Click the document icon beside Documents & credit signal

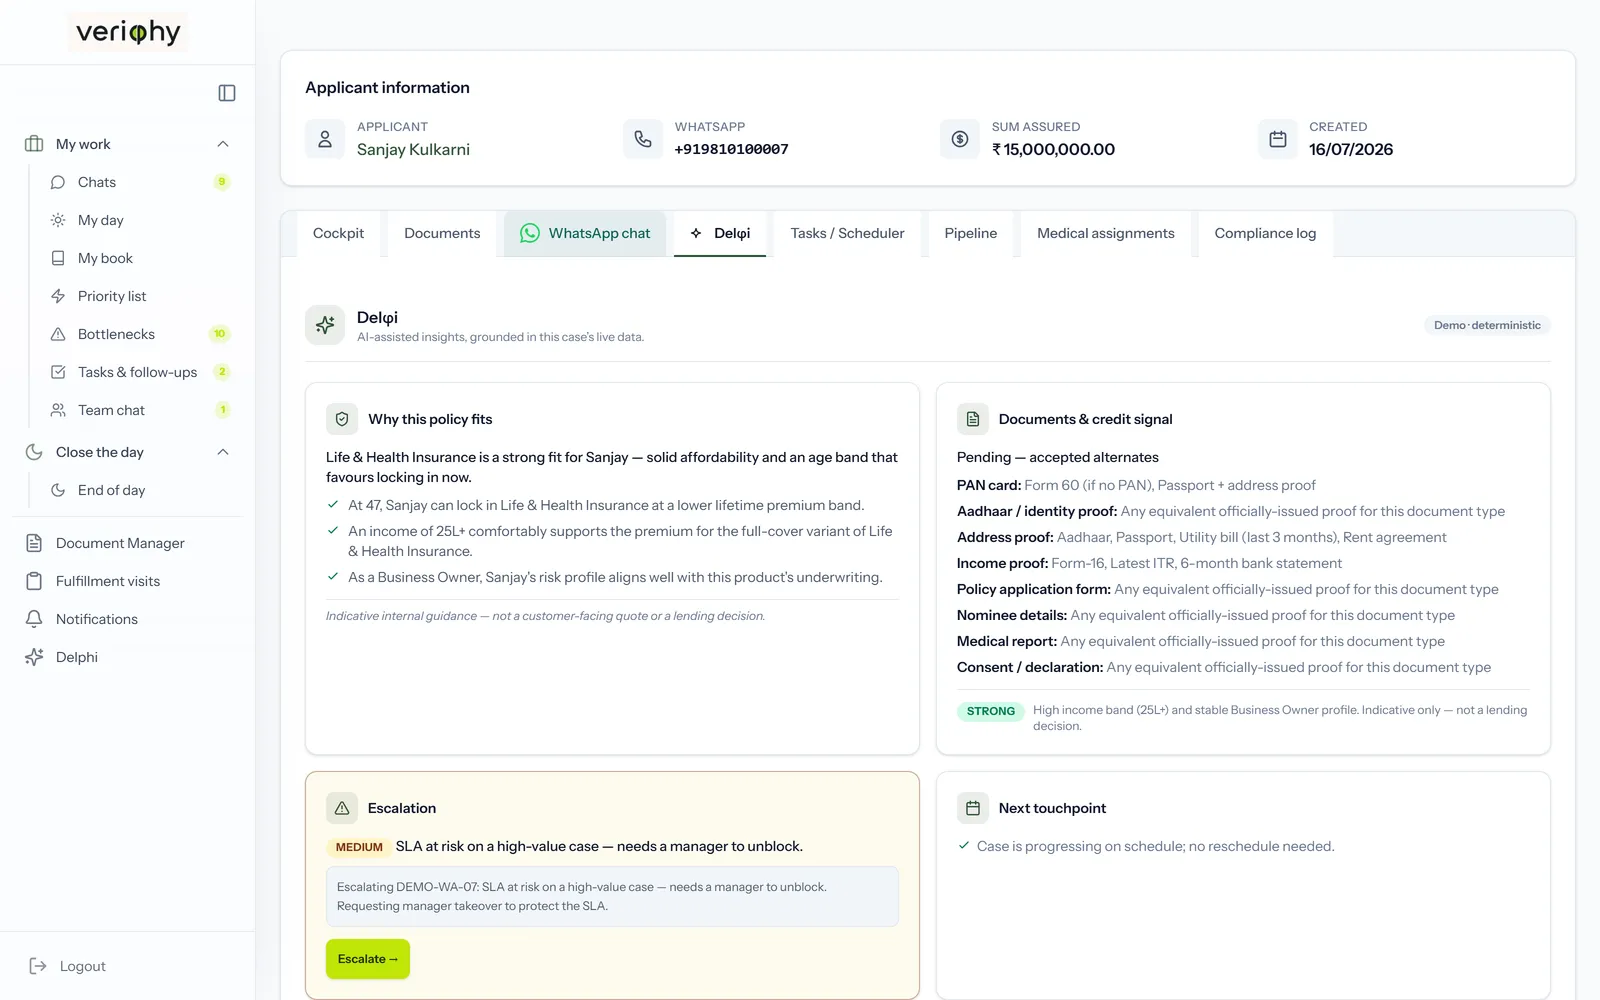[973, 419]
